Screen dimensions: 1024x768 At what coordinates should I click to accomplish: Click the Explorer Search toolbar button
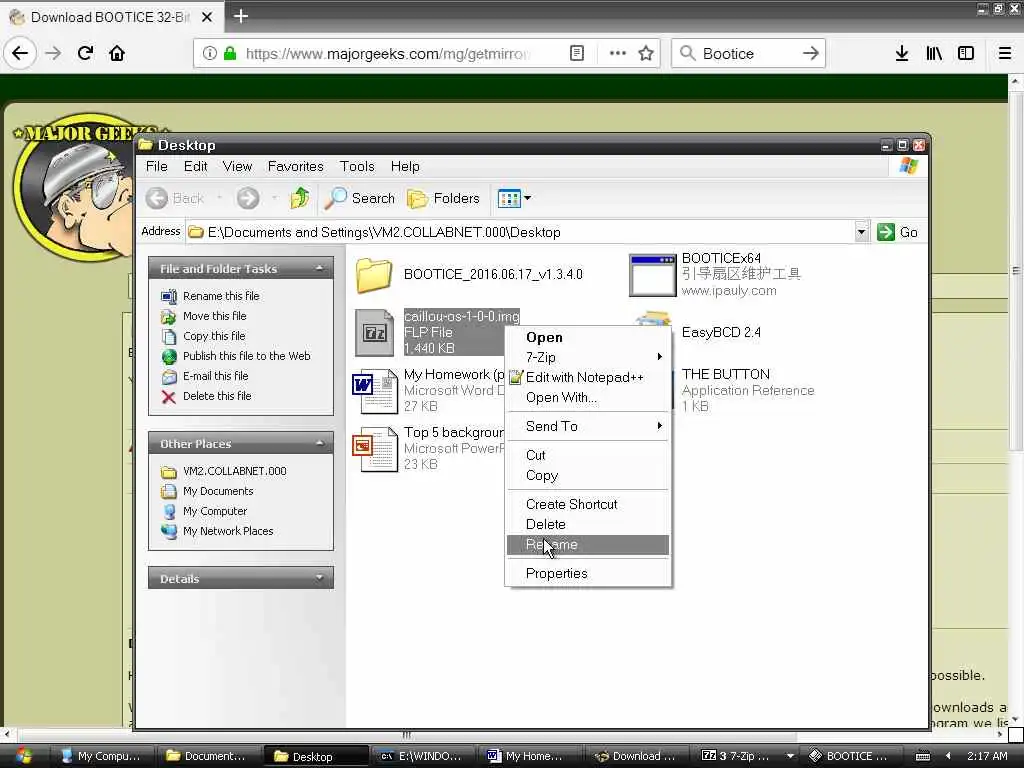point(360,198)
